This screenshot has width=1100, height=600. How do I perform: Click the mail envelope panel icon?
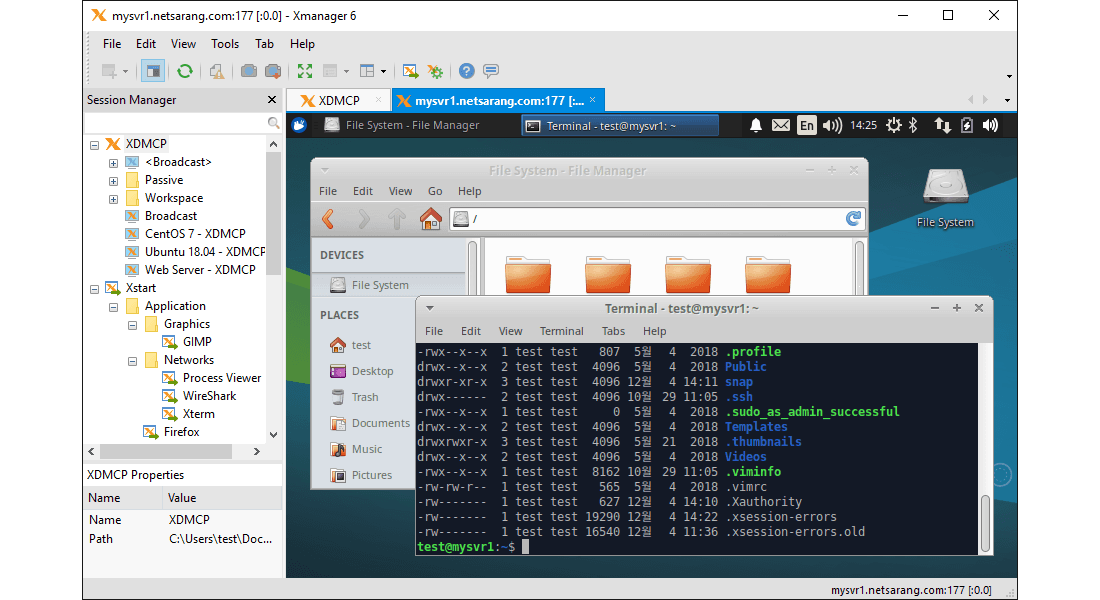[x=781, y=126]
